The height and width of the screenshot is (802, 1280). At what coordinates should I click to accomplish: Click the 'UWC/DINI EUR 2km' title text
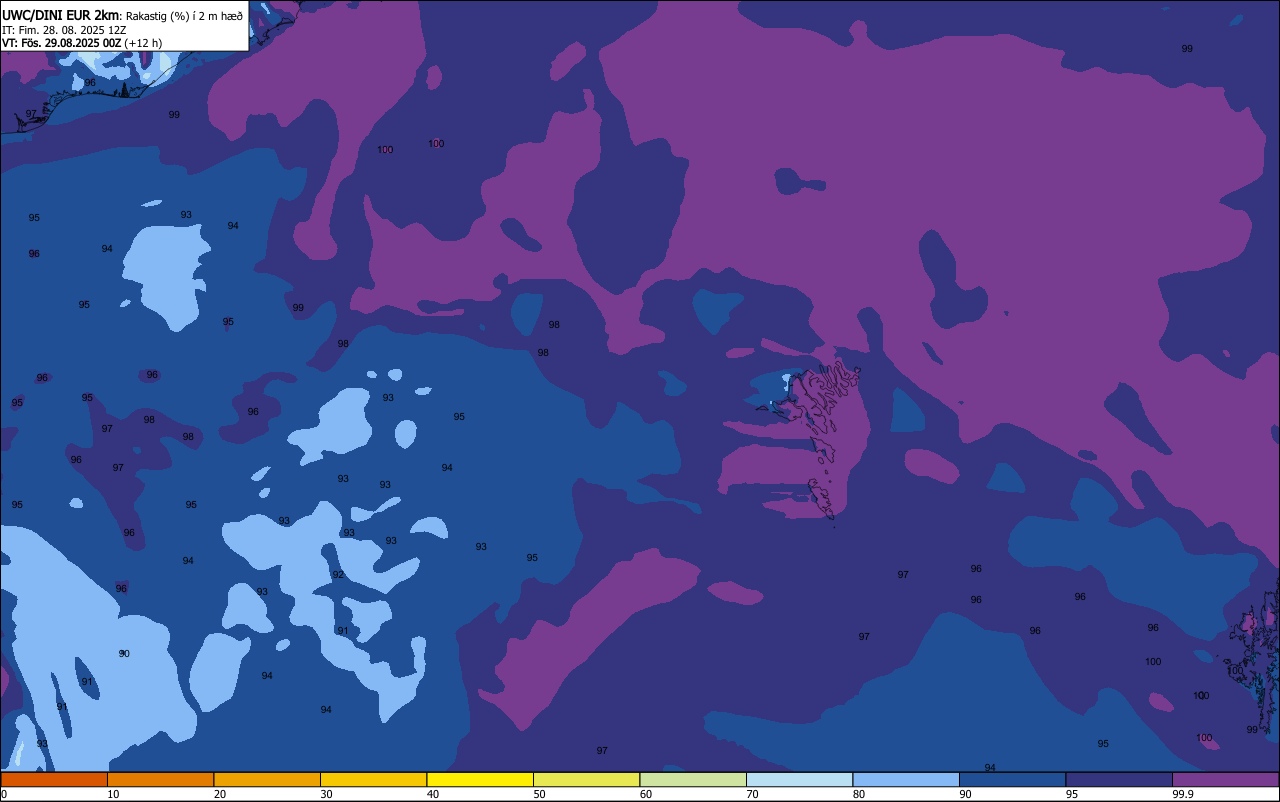tap(60, 15)
